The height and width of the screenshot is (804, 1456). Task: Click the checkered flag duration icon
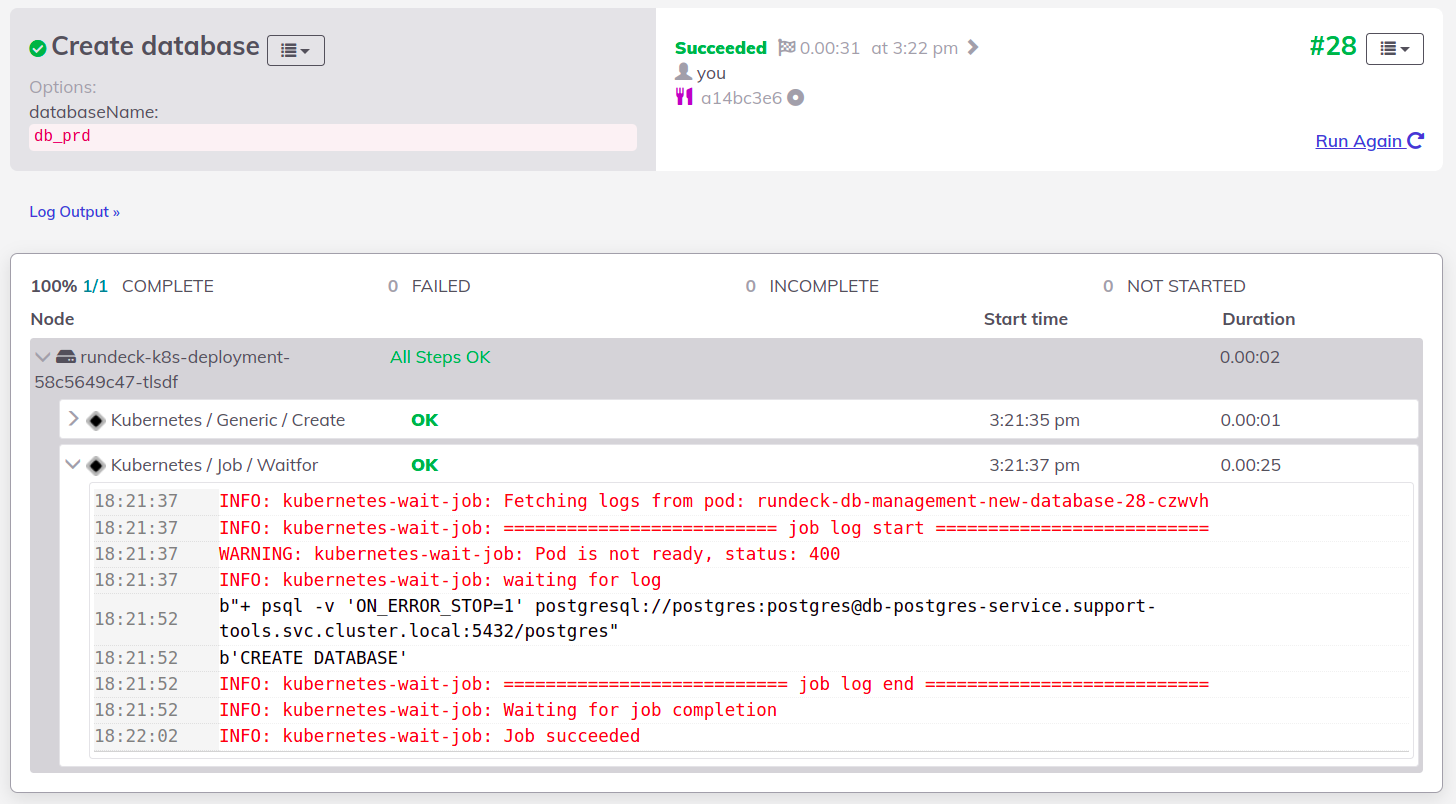coord(786,48)
